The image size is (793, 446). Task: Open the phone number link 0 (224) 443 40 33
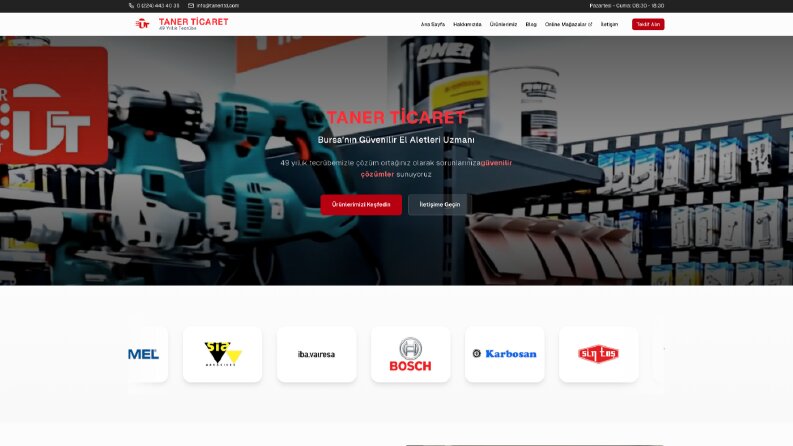click(158, 6)
